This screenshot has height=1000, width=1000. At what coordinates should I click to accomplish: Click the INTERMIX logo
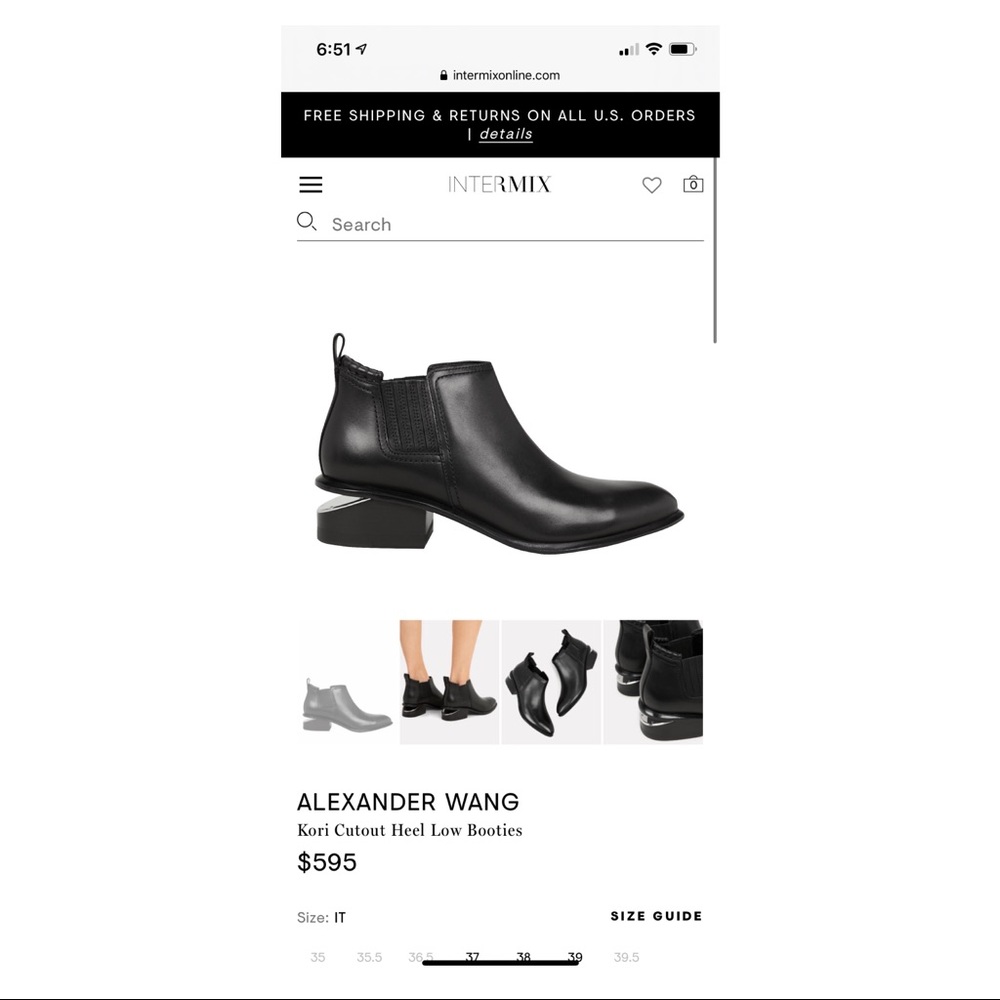pos(499,184)
